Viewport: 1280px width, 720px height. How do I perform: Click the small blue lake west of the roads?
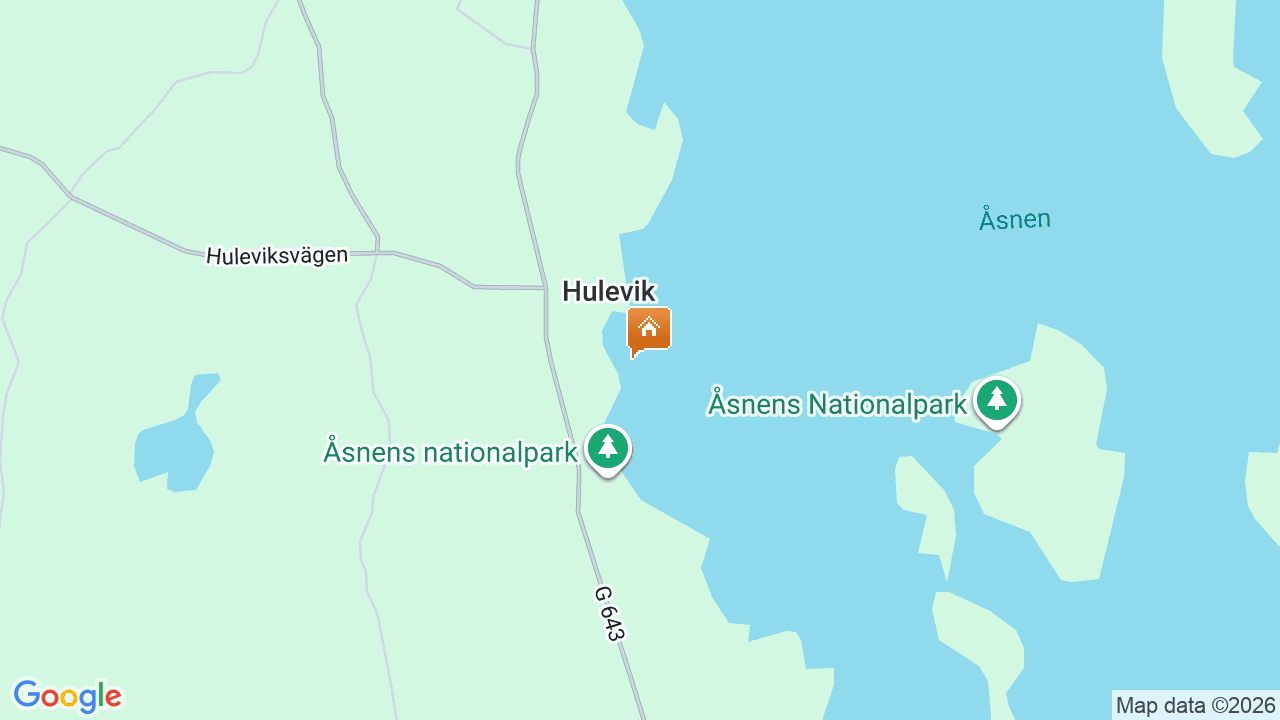(x=176, y=435)
